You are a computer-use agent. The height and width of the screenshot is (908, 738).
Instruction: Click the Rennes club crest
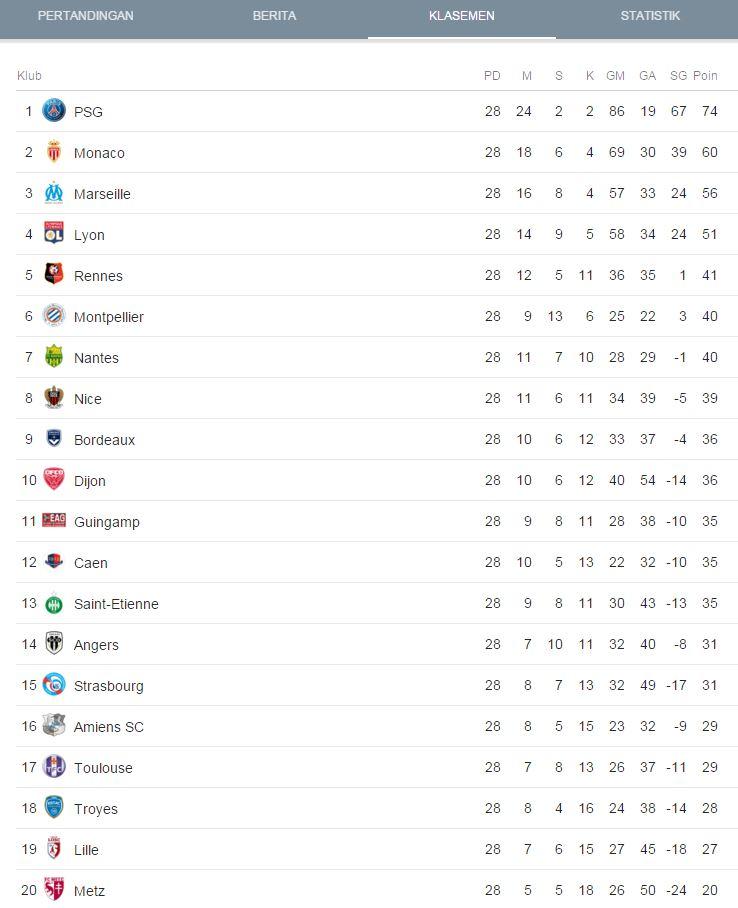pos(54,274)
